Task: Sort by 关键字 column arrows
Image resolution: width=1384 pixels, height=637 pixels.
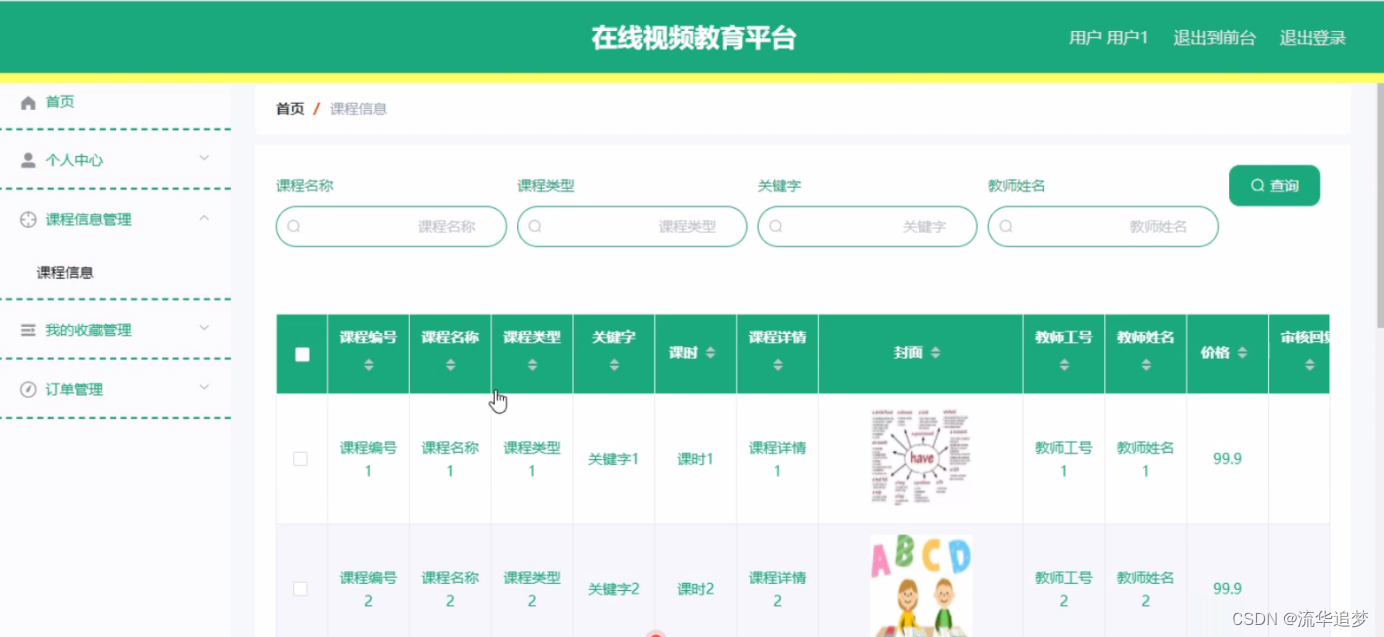Action: click(614, 366)
